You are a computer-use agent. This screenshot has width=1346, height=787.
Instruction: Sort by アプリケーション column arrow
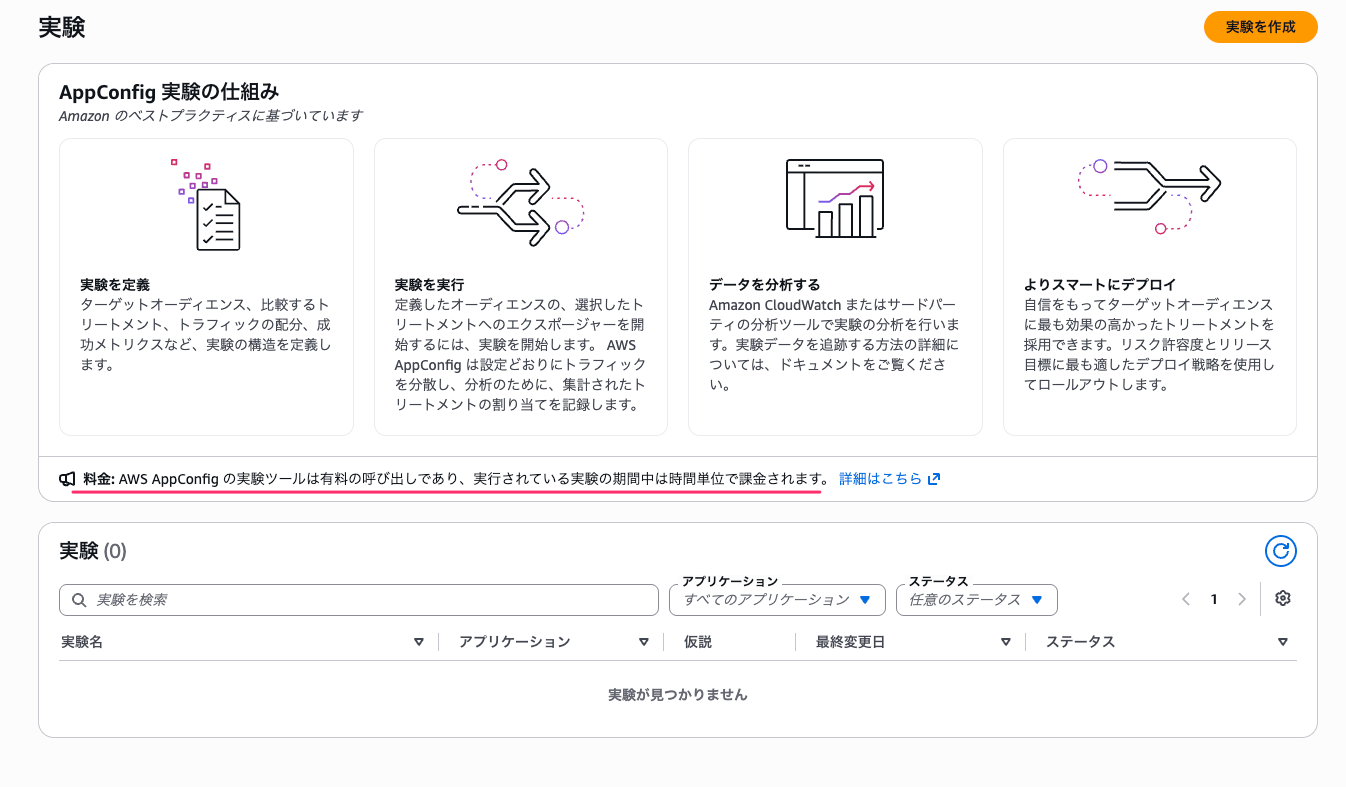coord(644,642)
